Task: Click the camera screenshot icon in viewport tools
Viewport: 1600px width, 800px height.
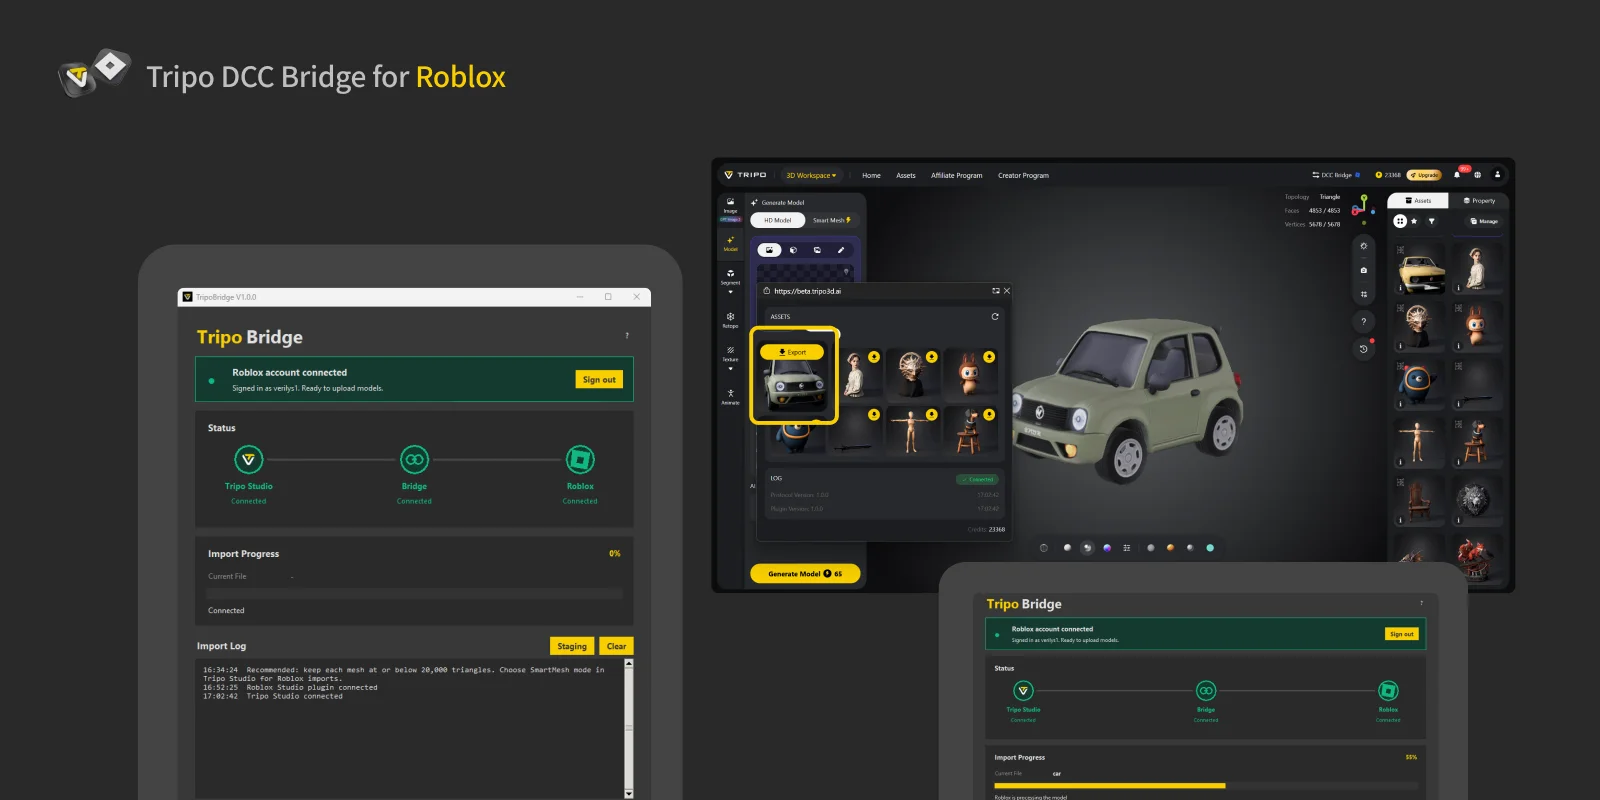Action: [x=1363, y=270]
